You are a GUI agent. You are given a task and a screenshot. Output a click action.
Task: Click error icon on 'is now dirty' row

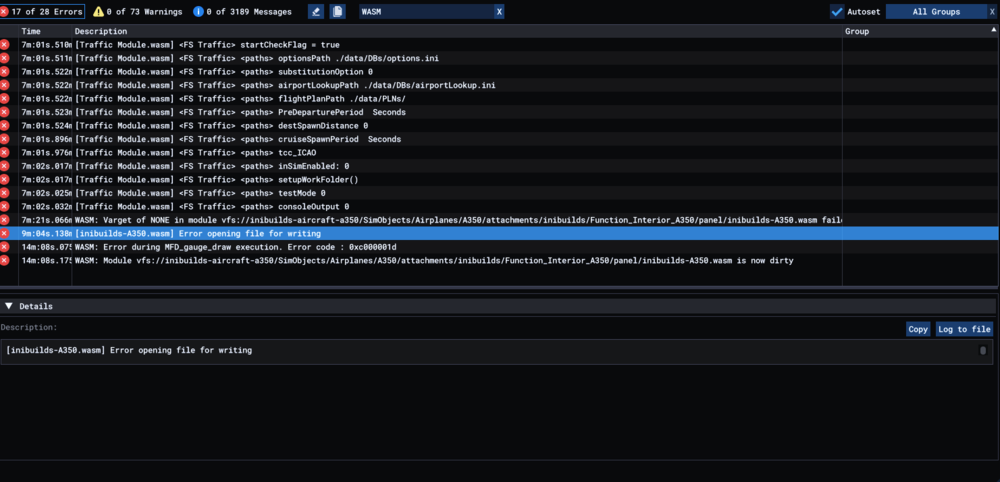5,260
